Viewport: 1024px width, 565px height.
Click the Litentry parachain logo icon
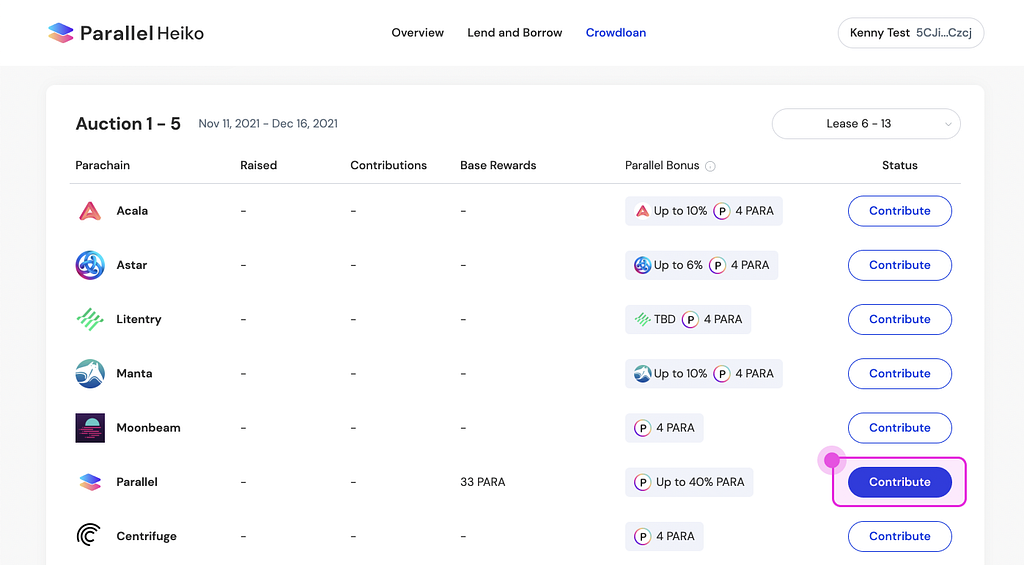(90, 319)
